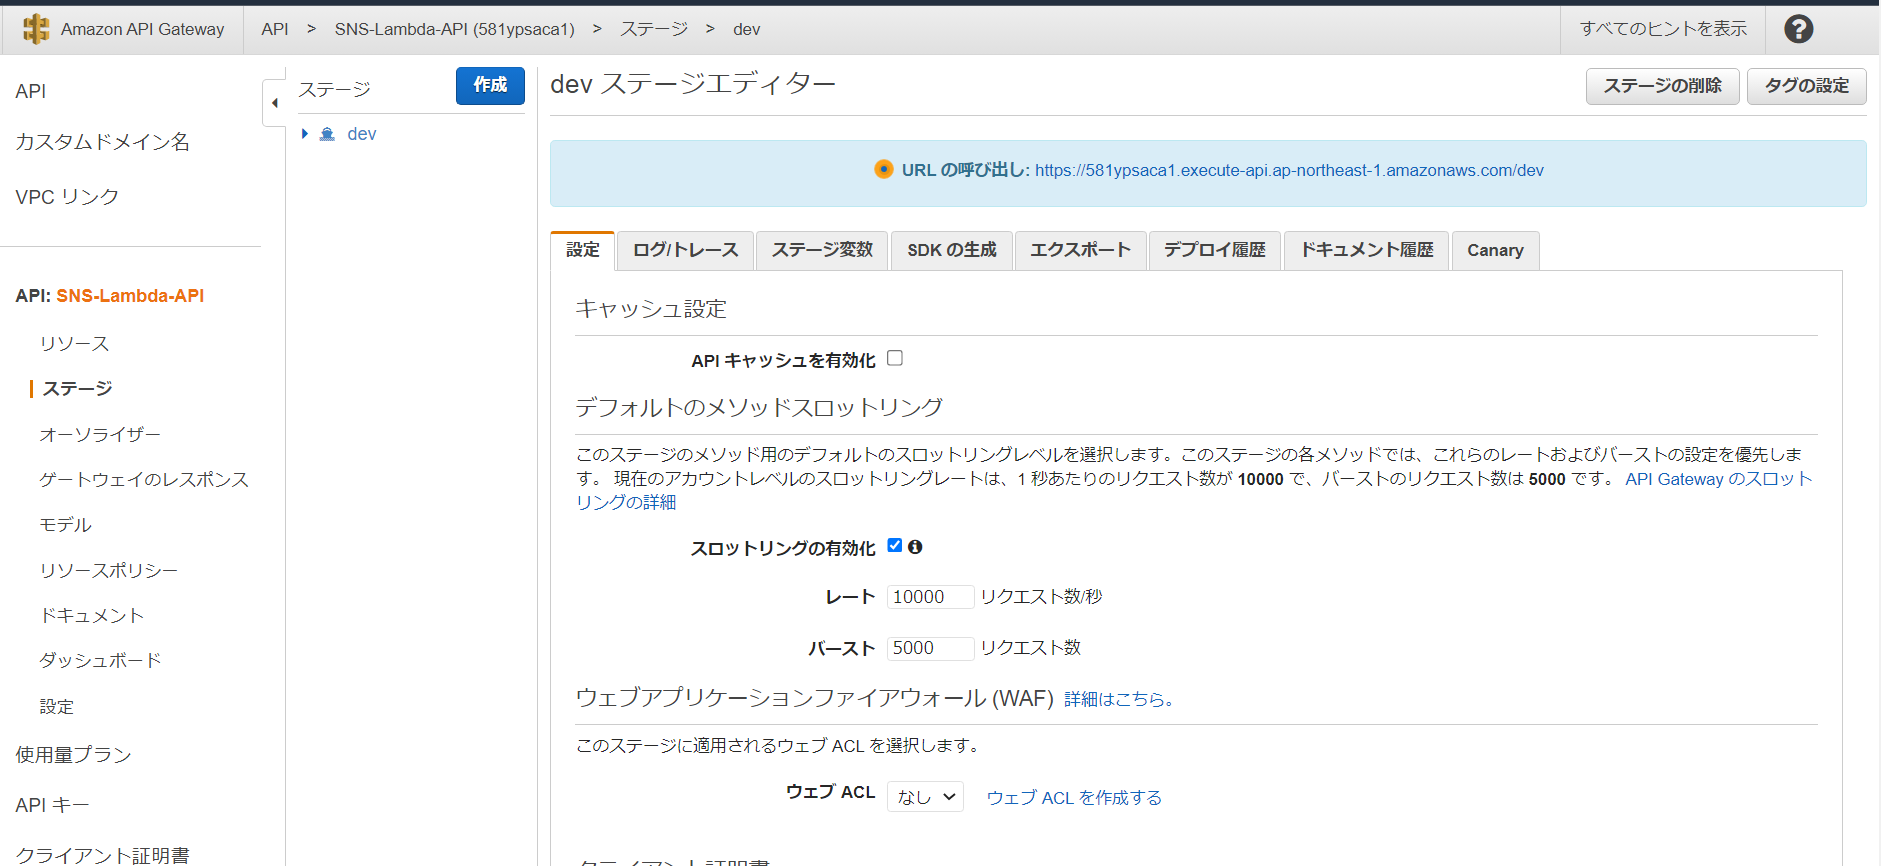Screen dimensions: 1881x866
Task: Click the WAF 詳細はこちら link
Action: point(1118,699)
